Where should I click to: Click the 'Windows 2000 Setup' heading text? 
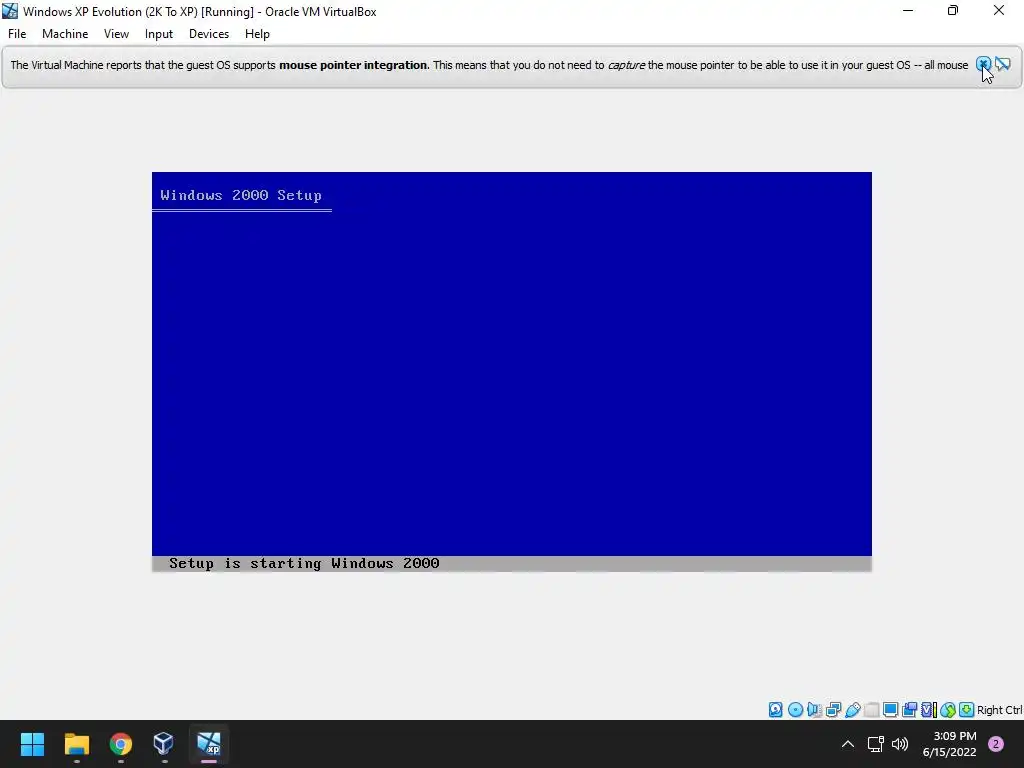(x=241, y=195)
